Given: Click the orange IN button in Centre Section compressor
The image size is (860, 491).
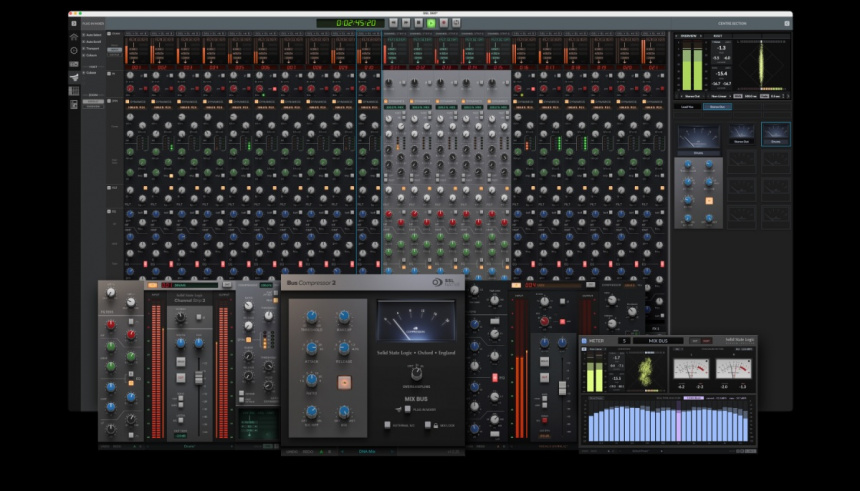Looking at the screenshot, I should click(709, 201).
